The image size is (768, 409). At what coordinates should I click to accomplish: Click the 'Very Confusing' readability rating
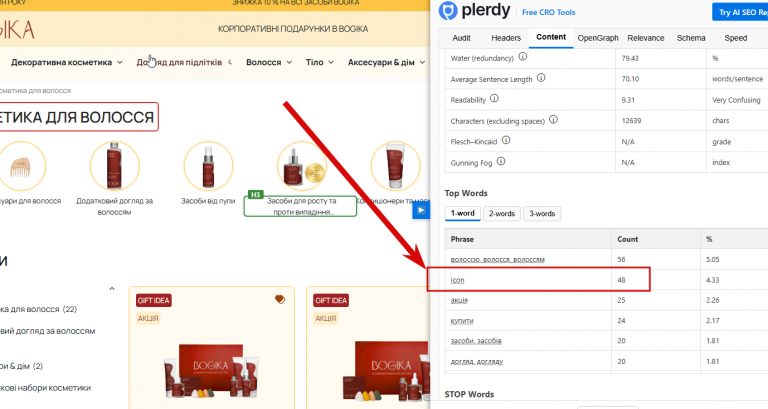click(x=736, y=100)
